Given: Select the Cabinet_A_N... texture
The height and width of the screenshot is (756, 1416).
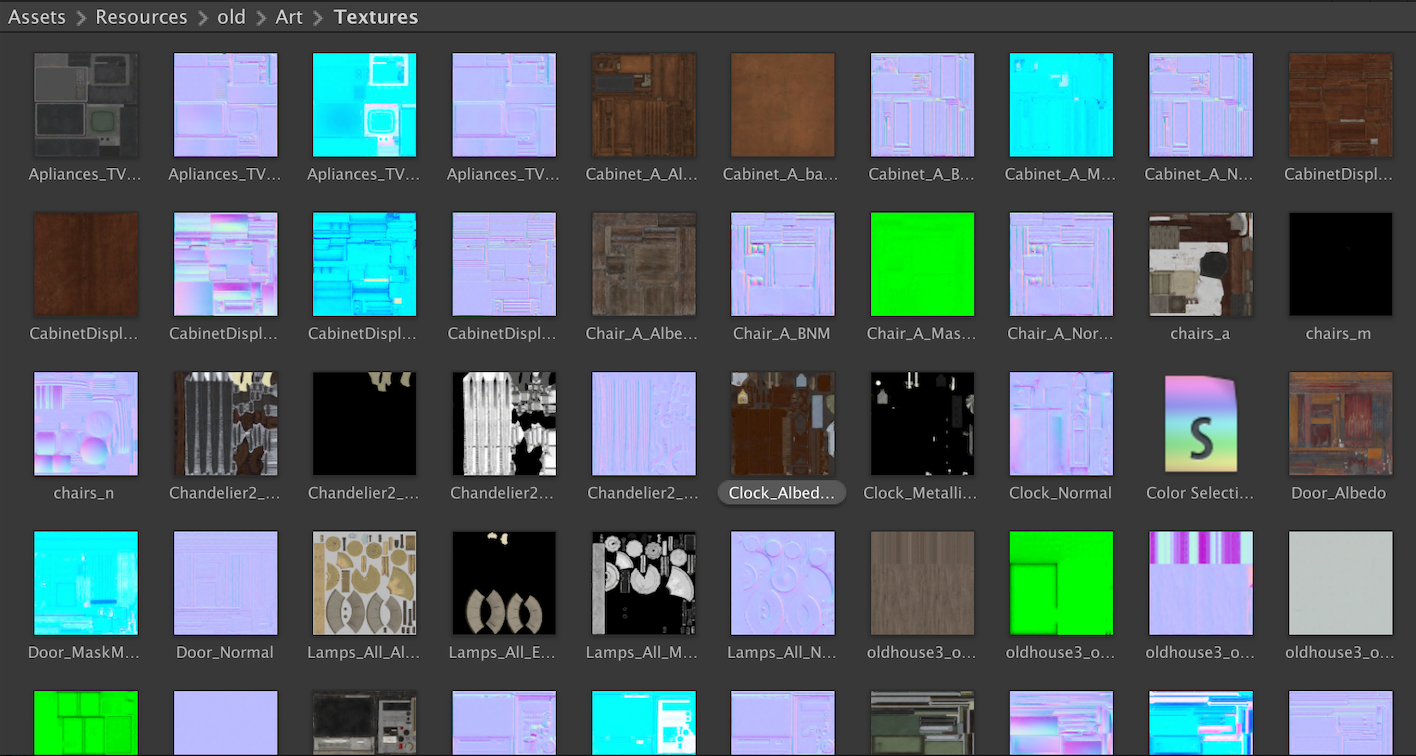Looking at the screenshot, I should coord(1201,105).
